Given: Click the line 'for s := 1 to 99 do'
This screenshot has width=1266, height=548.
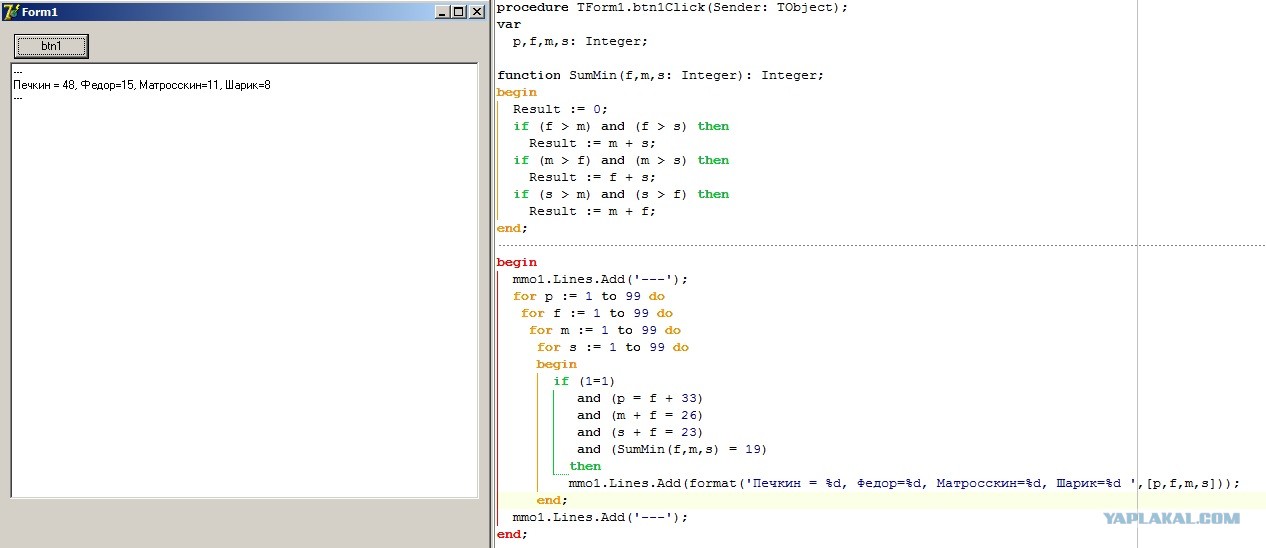Looking at the screenshot, I should click(613, 347).
